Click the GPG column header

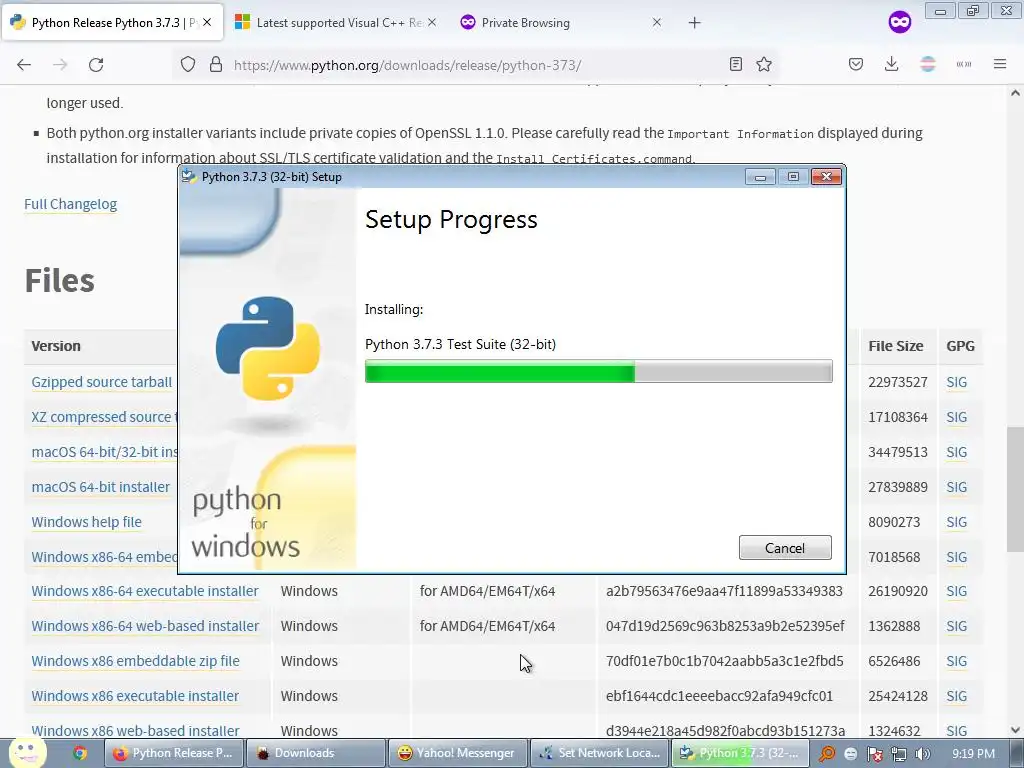coord(960,346)
